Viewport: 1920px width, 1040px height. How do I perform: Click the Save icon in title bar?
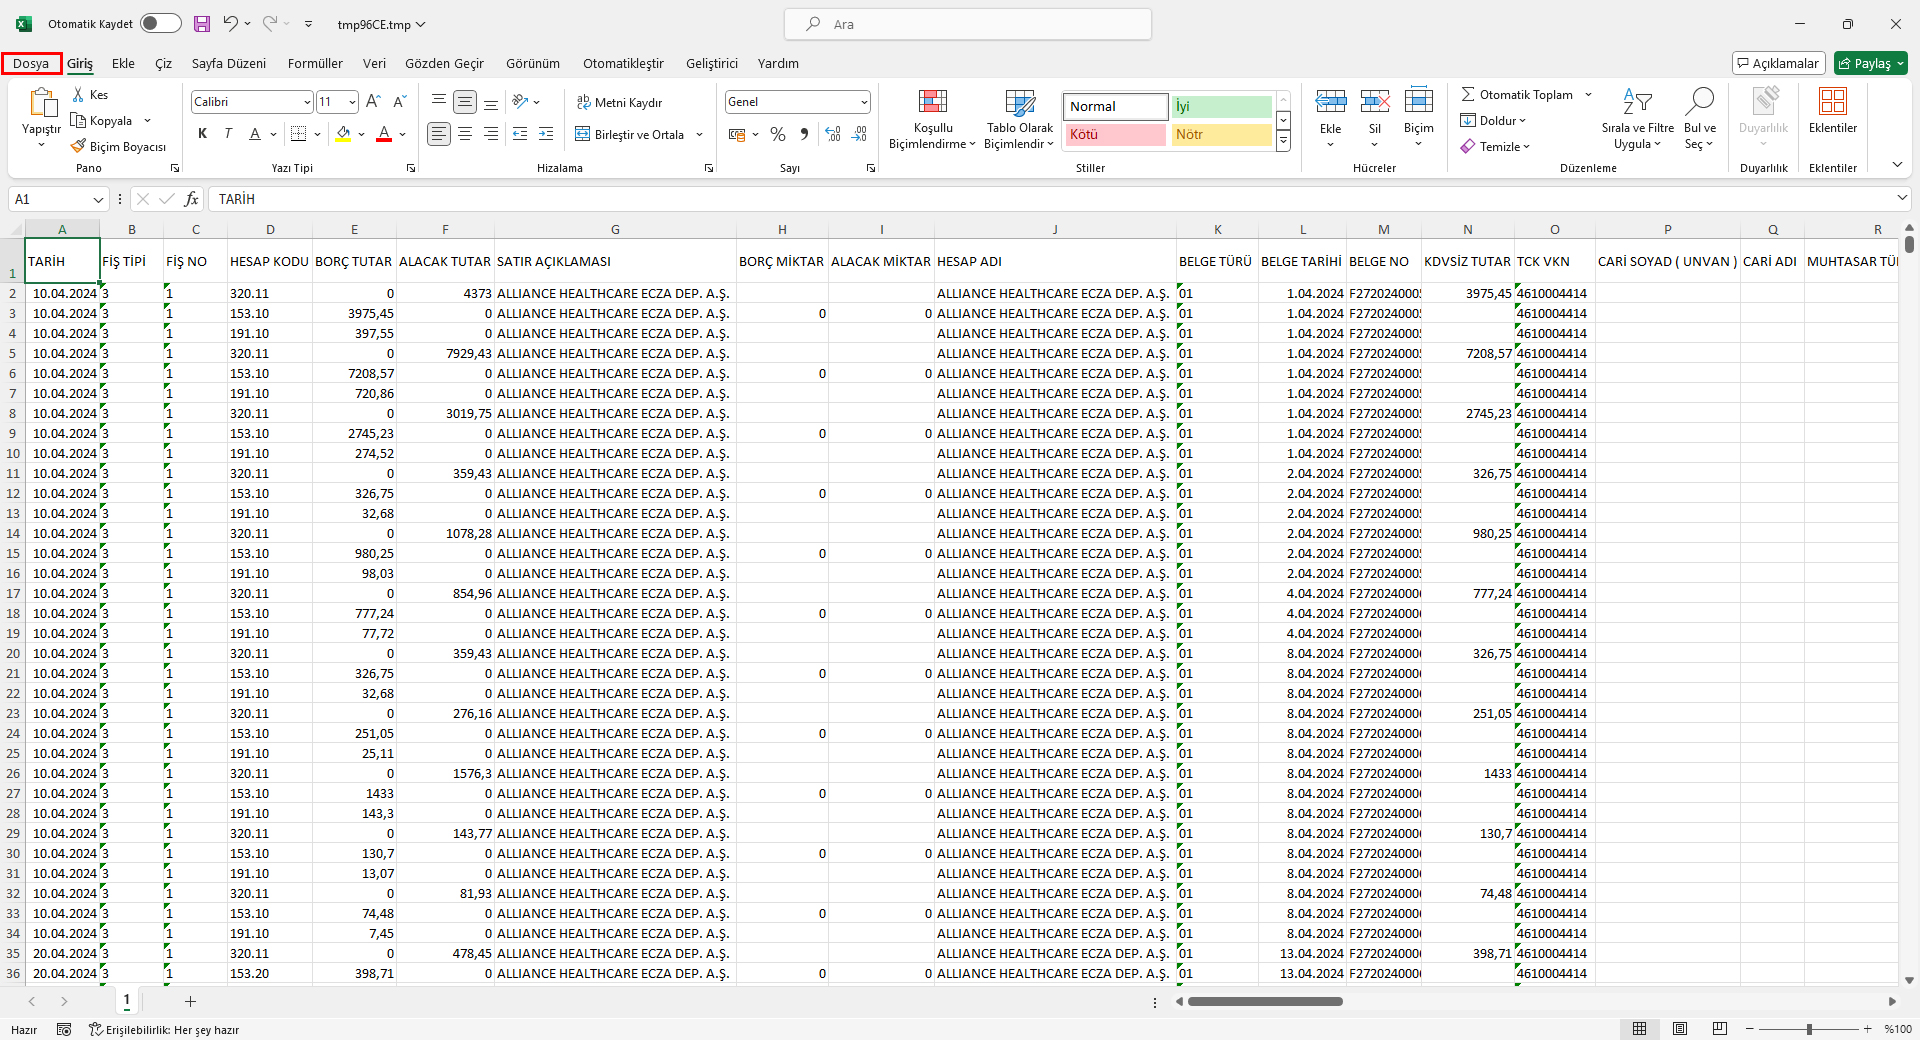click(202, 24)
